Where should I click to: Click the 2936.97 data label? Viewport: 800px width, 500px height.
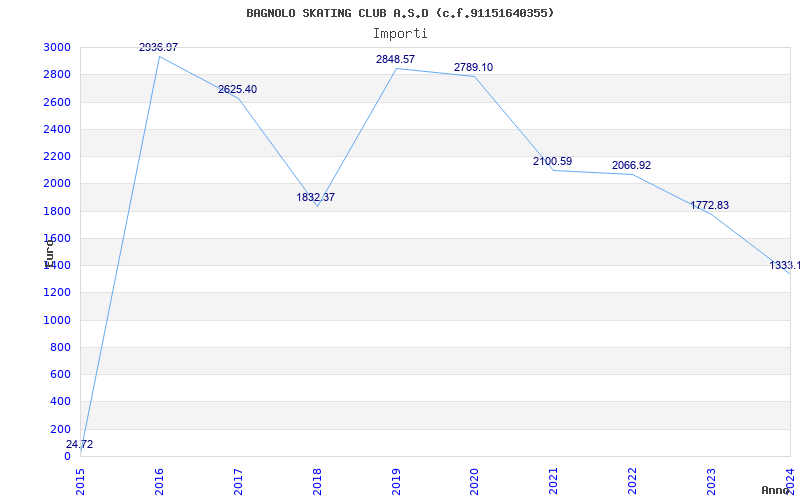(158, 47)
